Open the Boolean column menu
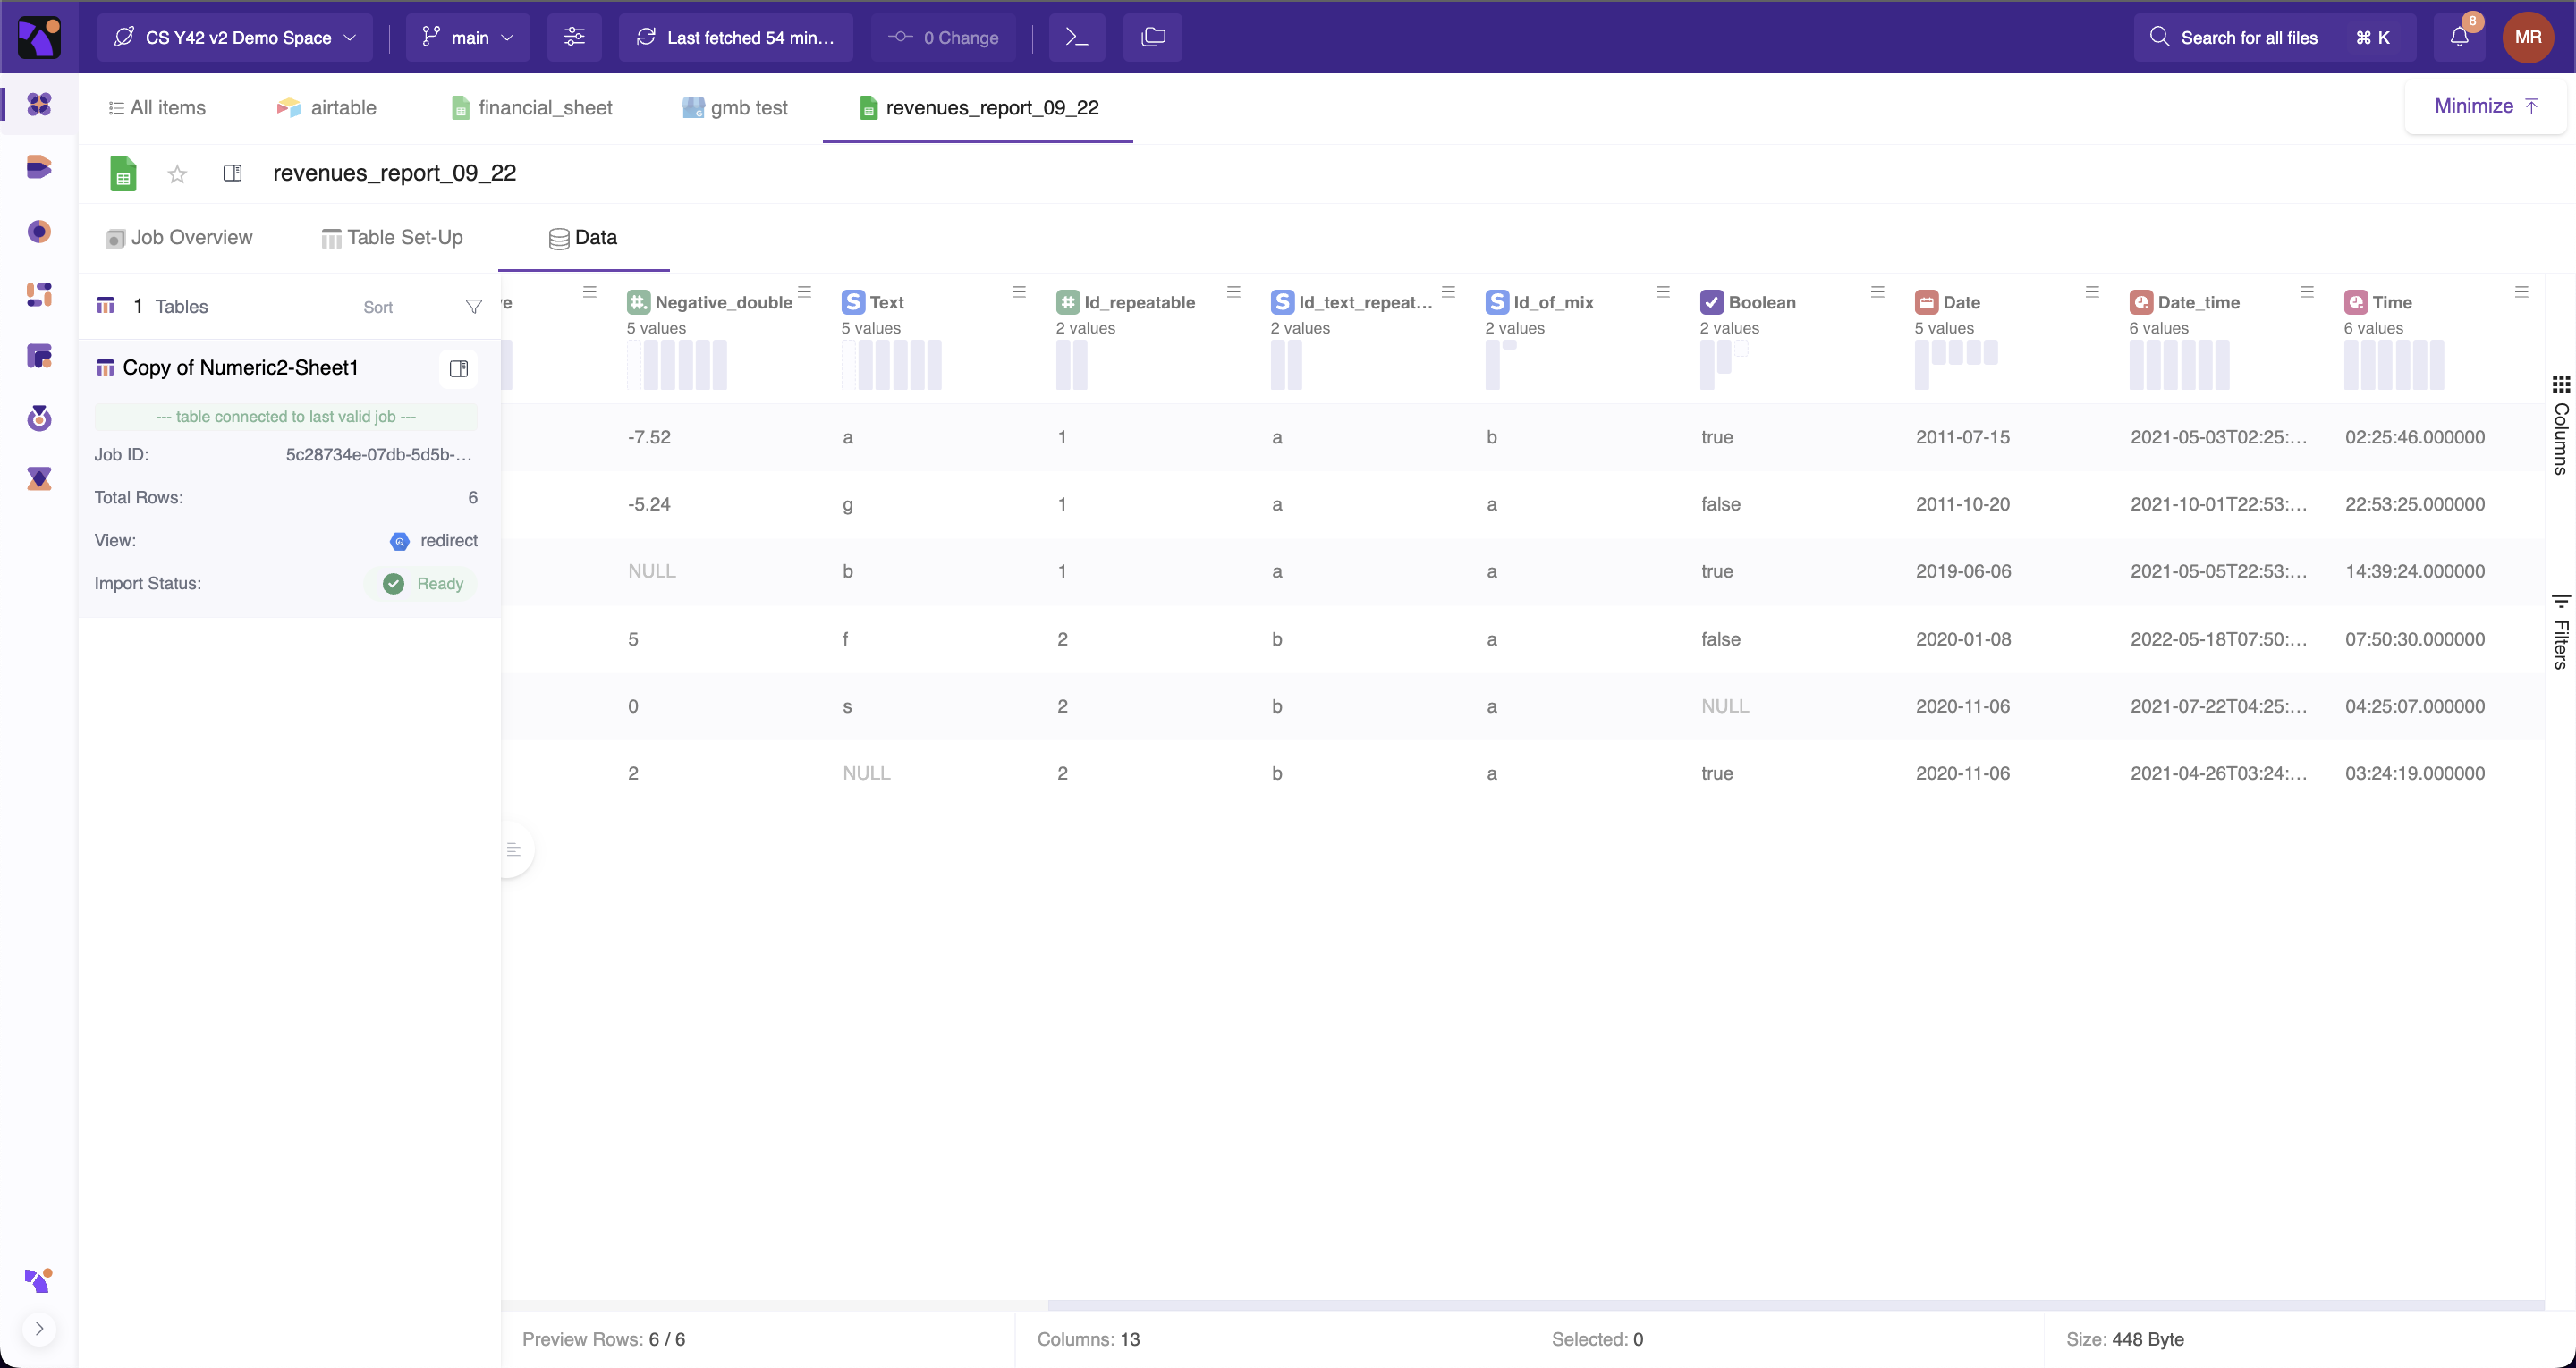The width and height of the screenshot is (2576, 1368). point(1877,292)
